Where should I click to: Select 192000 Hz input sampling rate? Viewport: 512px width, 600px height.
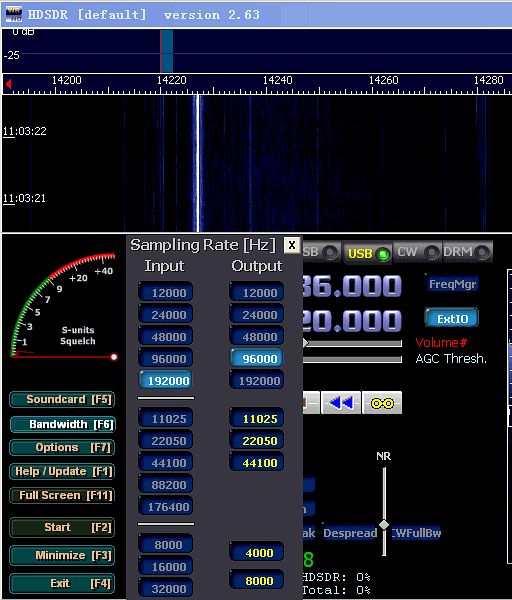tap(165, 381)
